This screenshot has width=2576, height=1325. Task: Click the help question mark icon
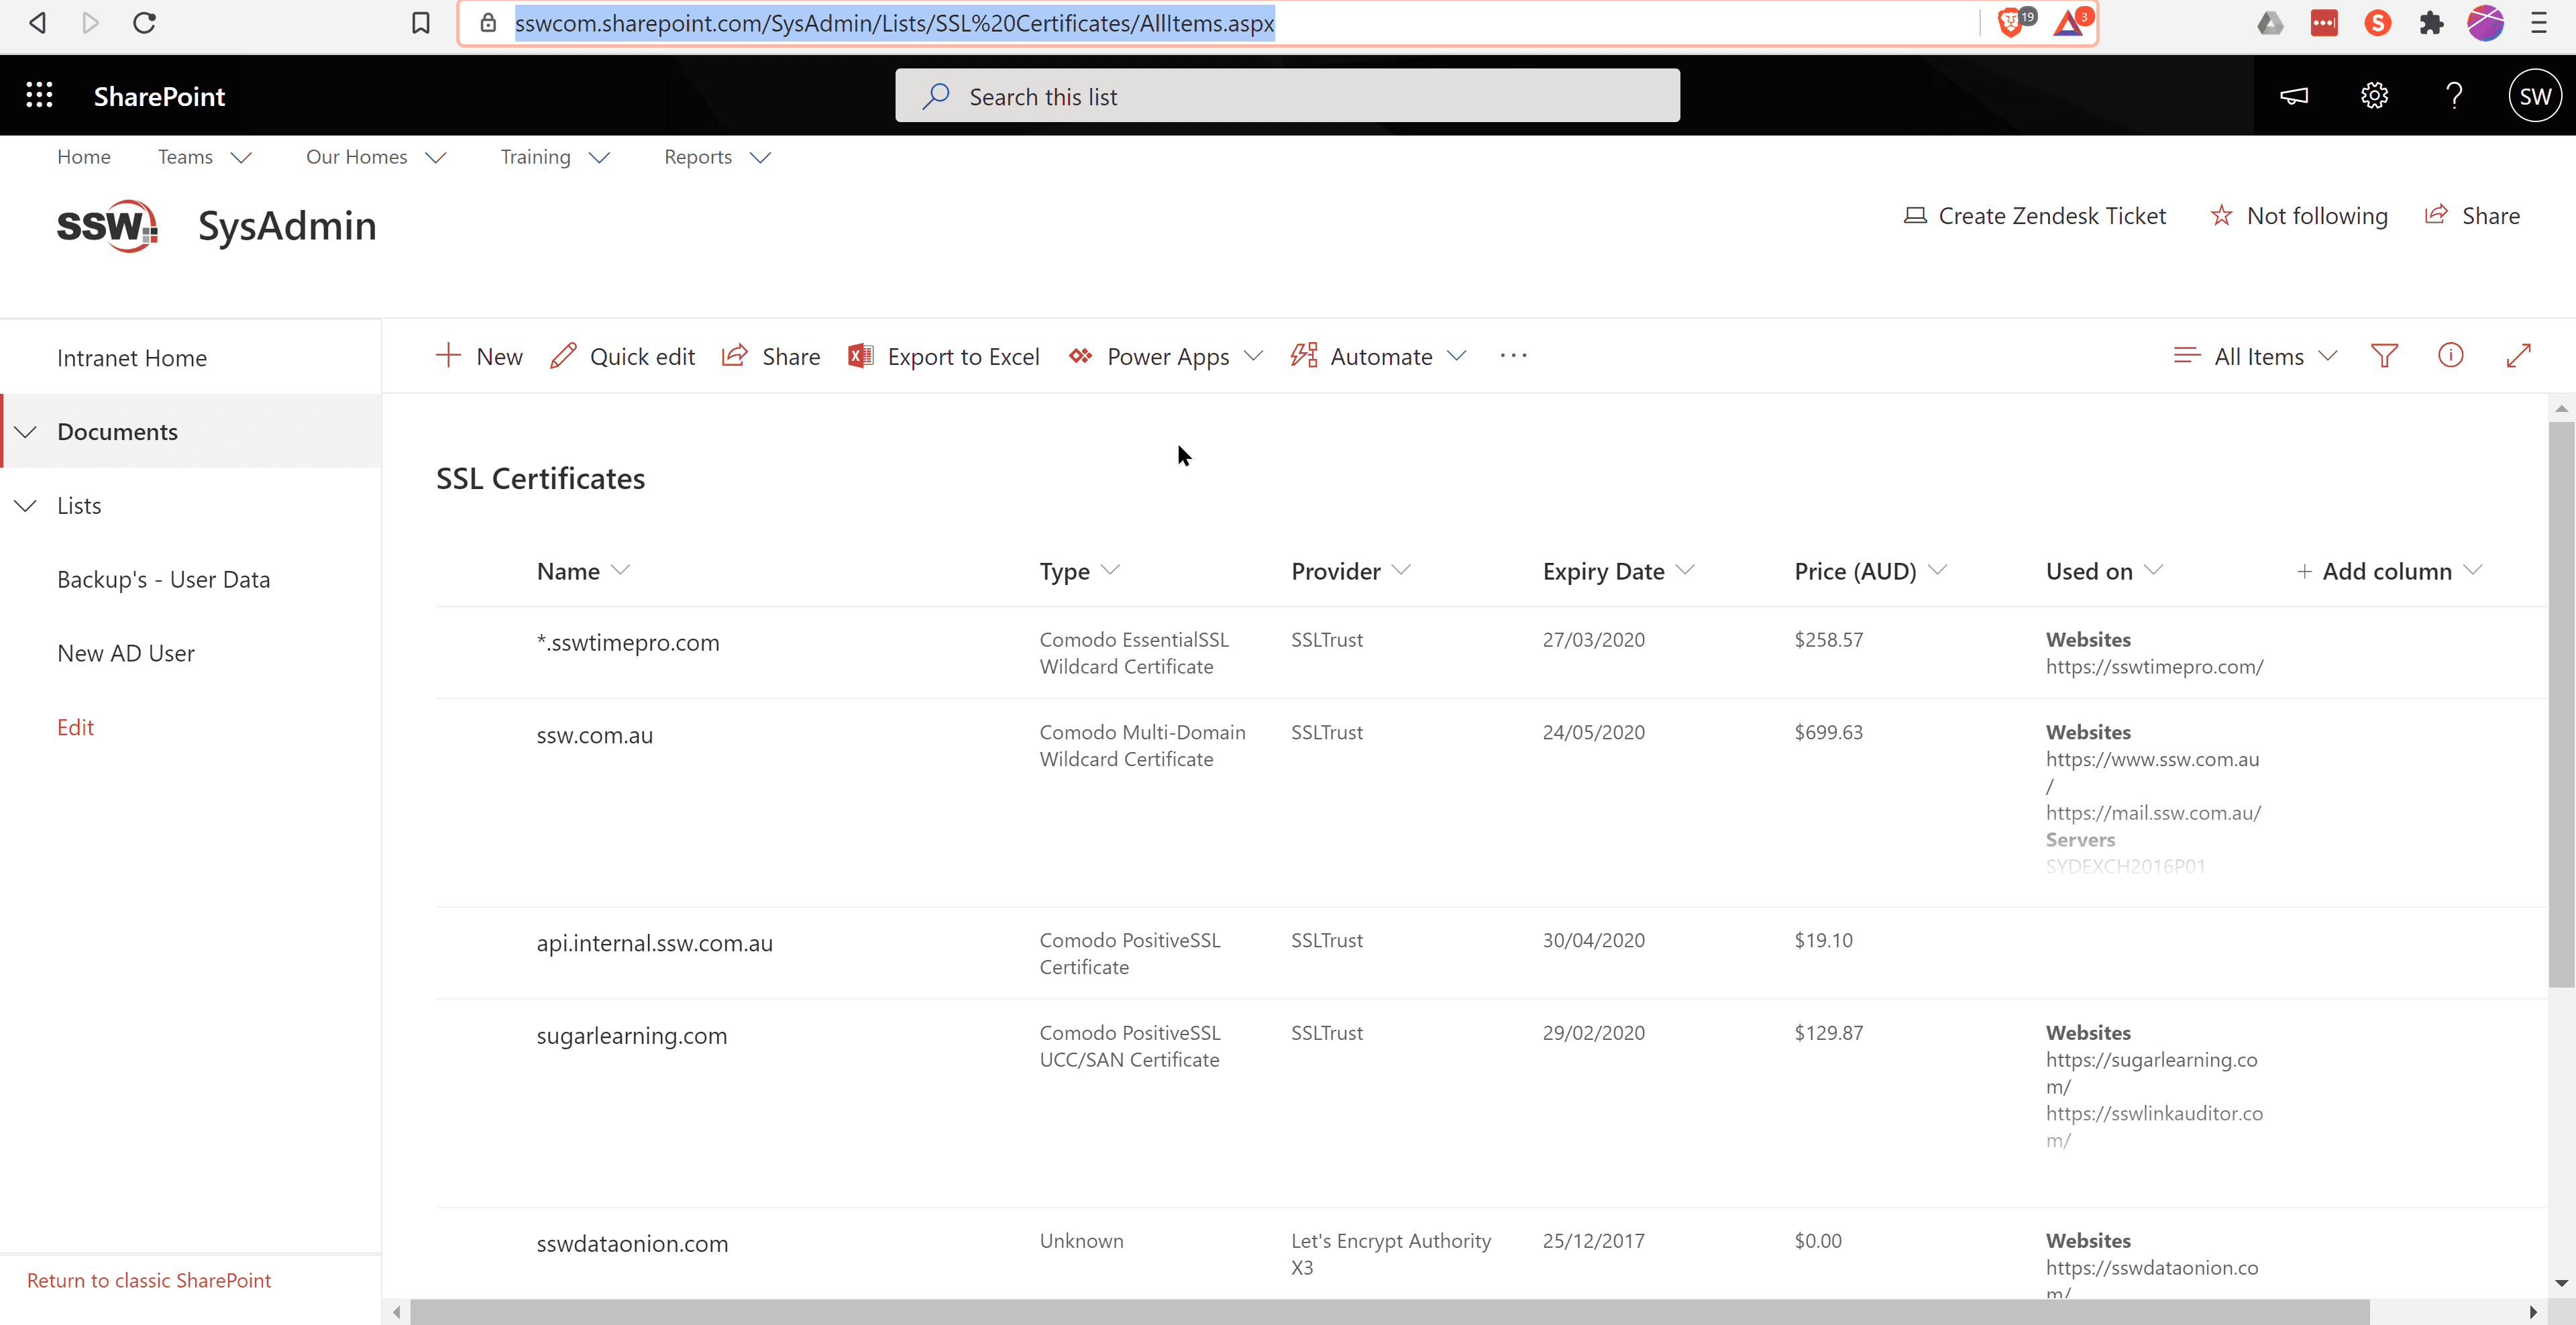[2454, 96]
